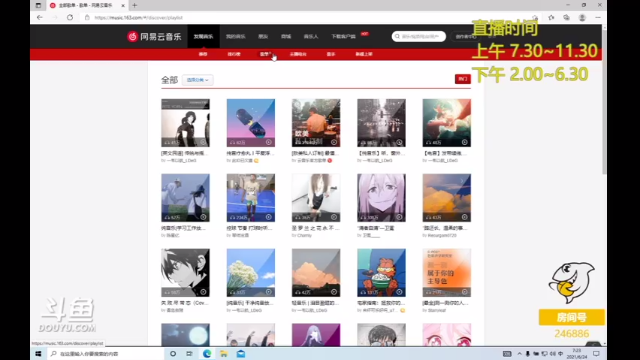This screenshot has width=640, height=360.
Task: Open a new browser tab with plus icon
Action: coord(134,5)
